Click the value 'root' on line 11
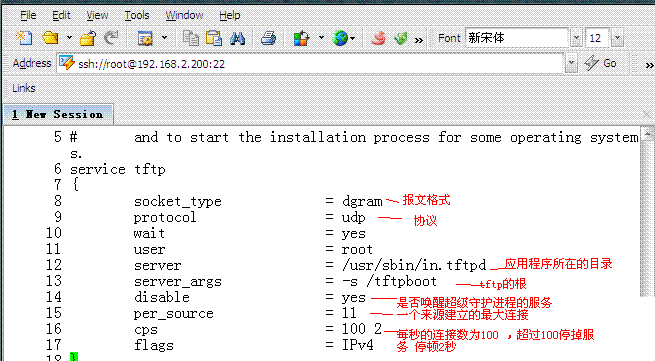Viewport: 655px width, 361px height. point(357,250)
